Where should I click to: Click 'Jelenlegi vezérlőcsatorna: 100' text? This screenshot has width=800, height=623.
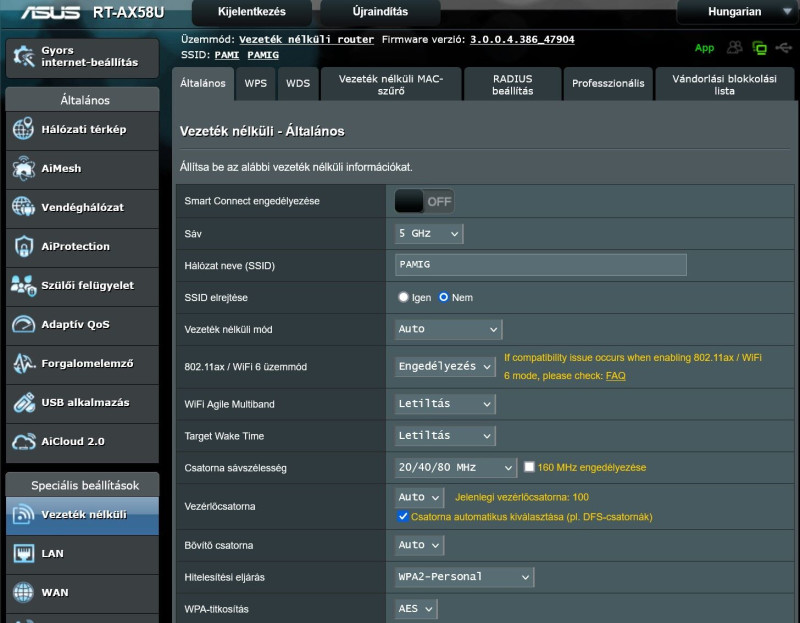pyautogui.click(x=521, y=497)
